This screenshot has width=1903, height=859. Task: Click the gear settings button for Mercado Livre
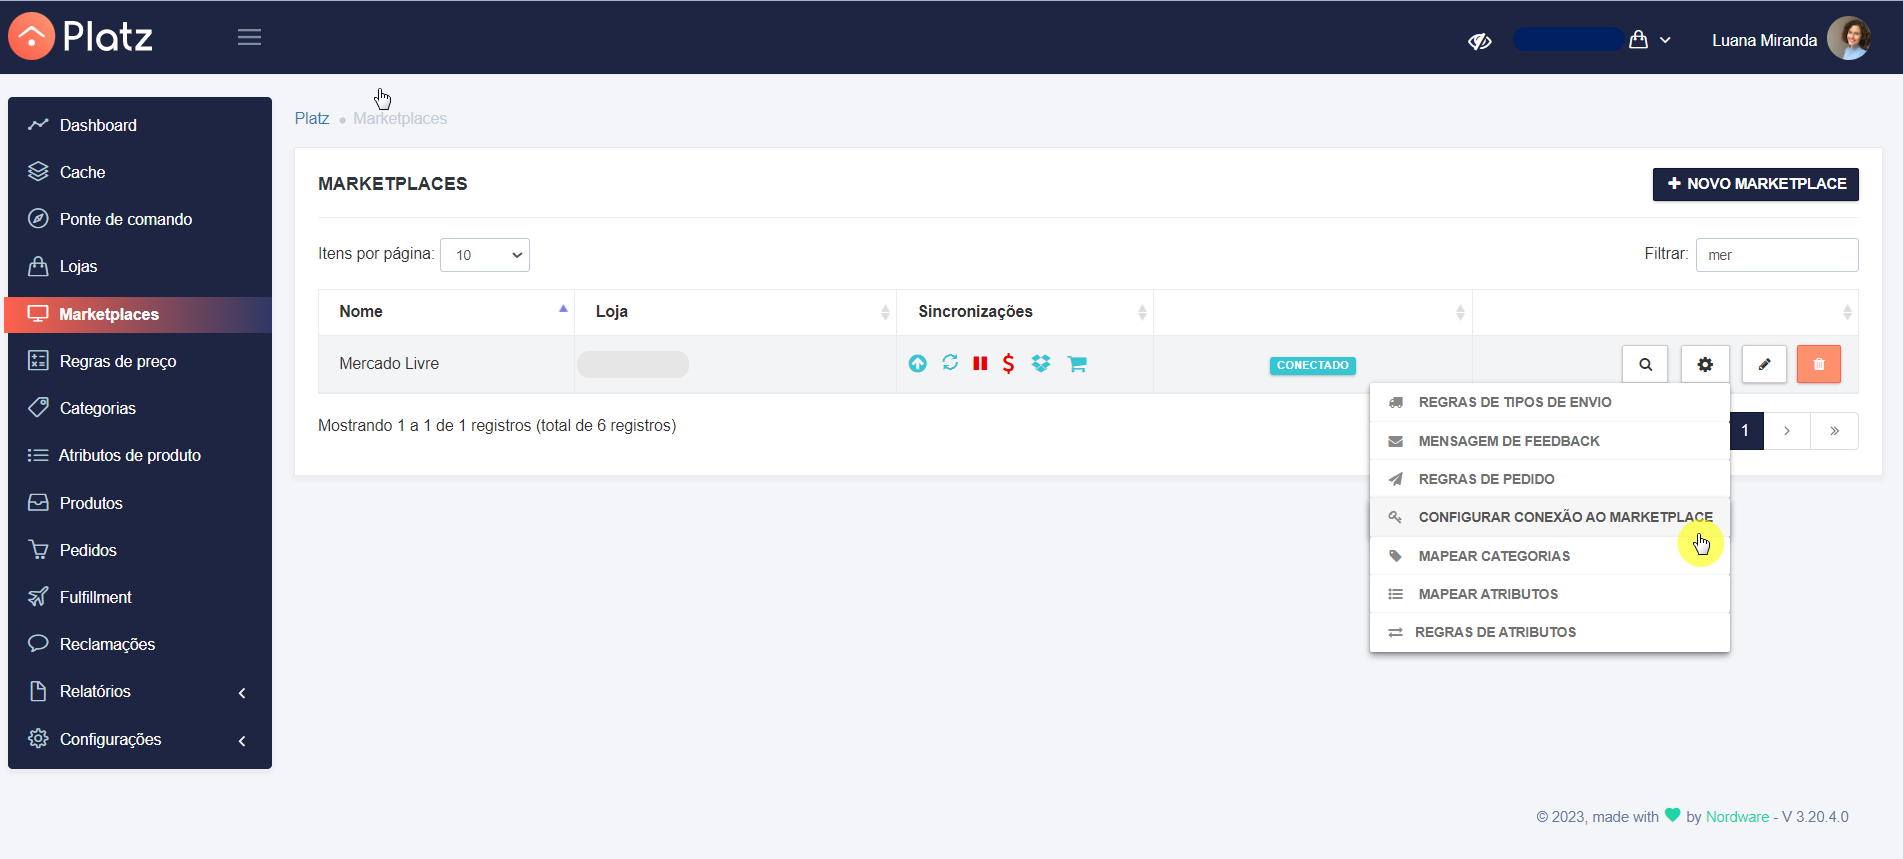point(1705,364)
